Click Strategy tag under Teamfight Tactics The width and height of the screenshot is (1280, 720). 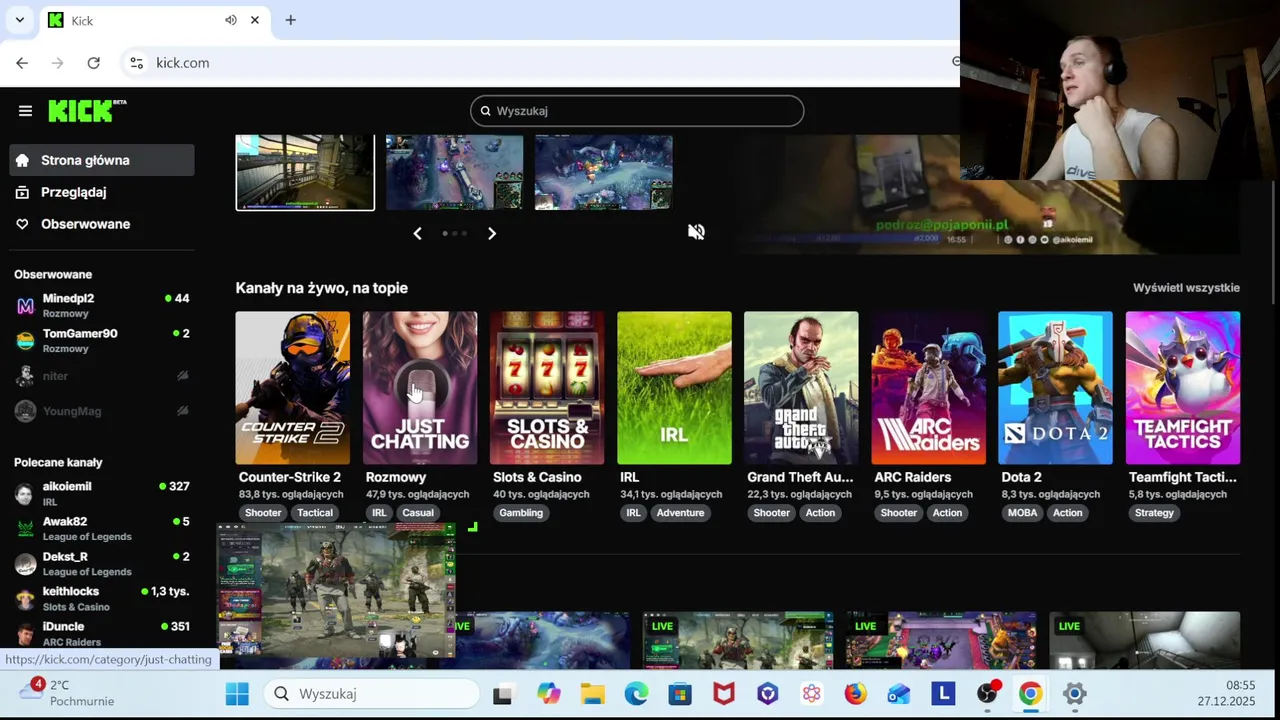1154,513
